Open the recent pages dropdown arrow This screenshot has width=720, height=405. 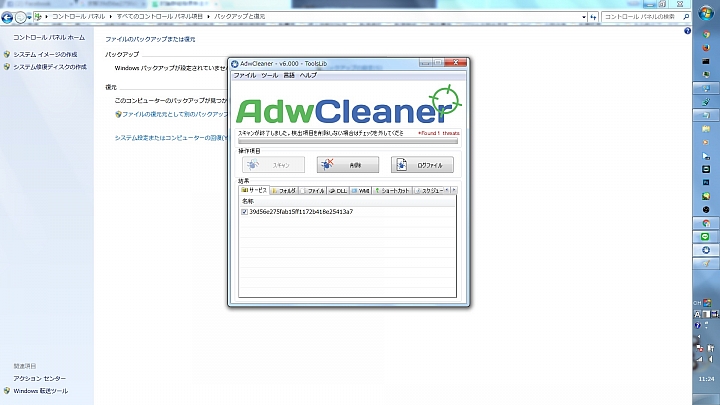(29, 17)
